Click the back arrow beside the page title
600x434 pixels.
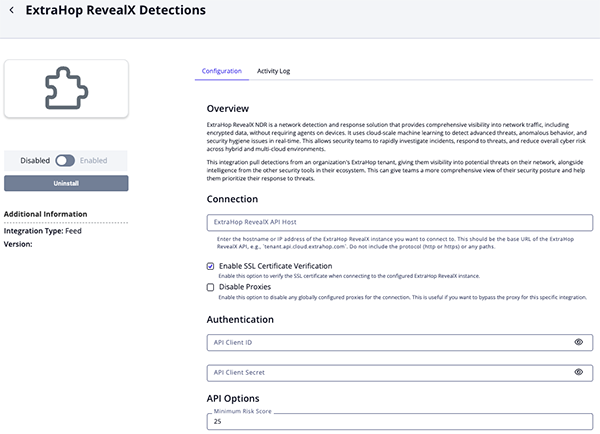click(11, 11)
